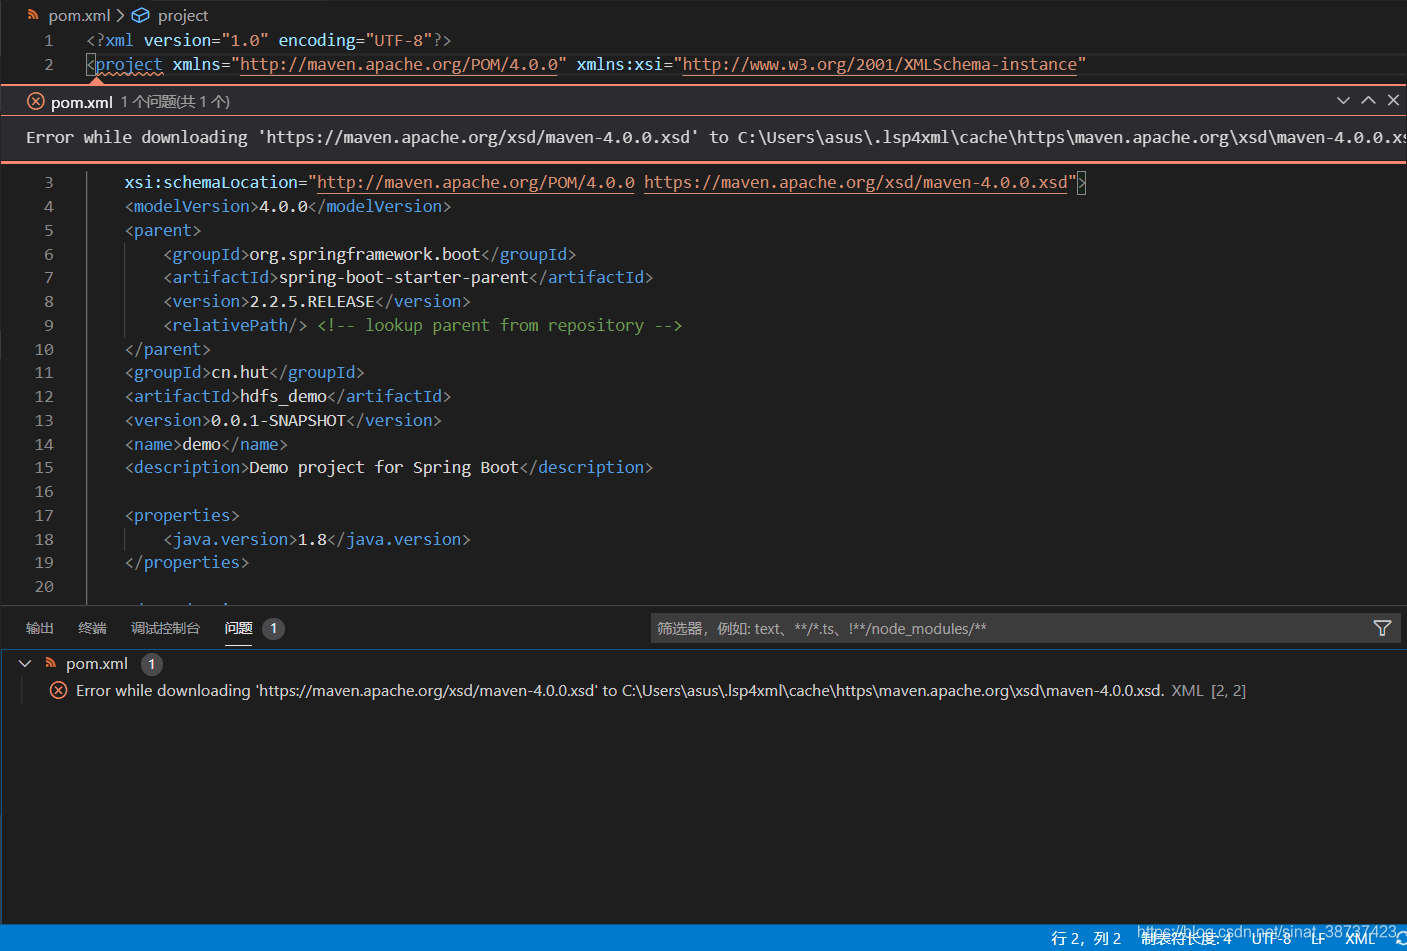Click the error icon in peek header
Image resolution: width=1407 pixels, height=951 pixels.
coord(36,101)
